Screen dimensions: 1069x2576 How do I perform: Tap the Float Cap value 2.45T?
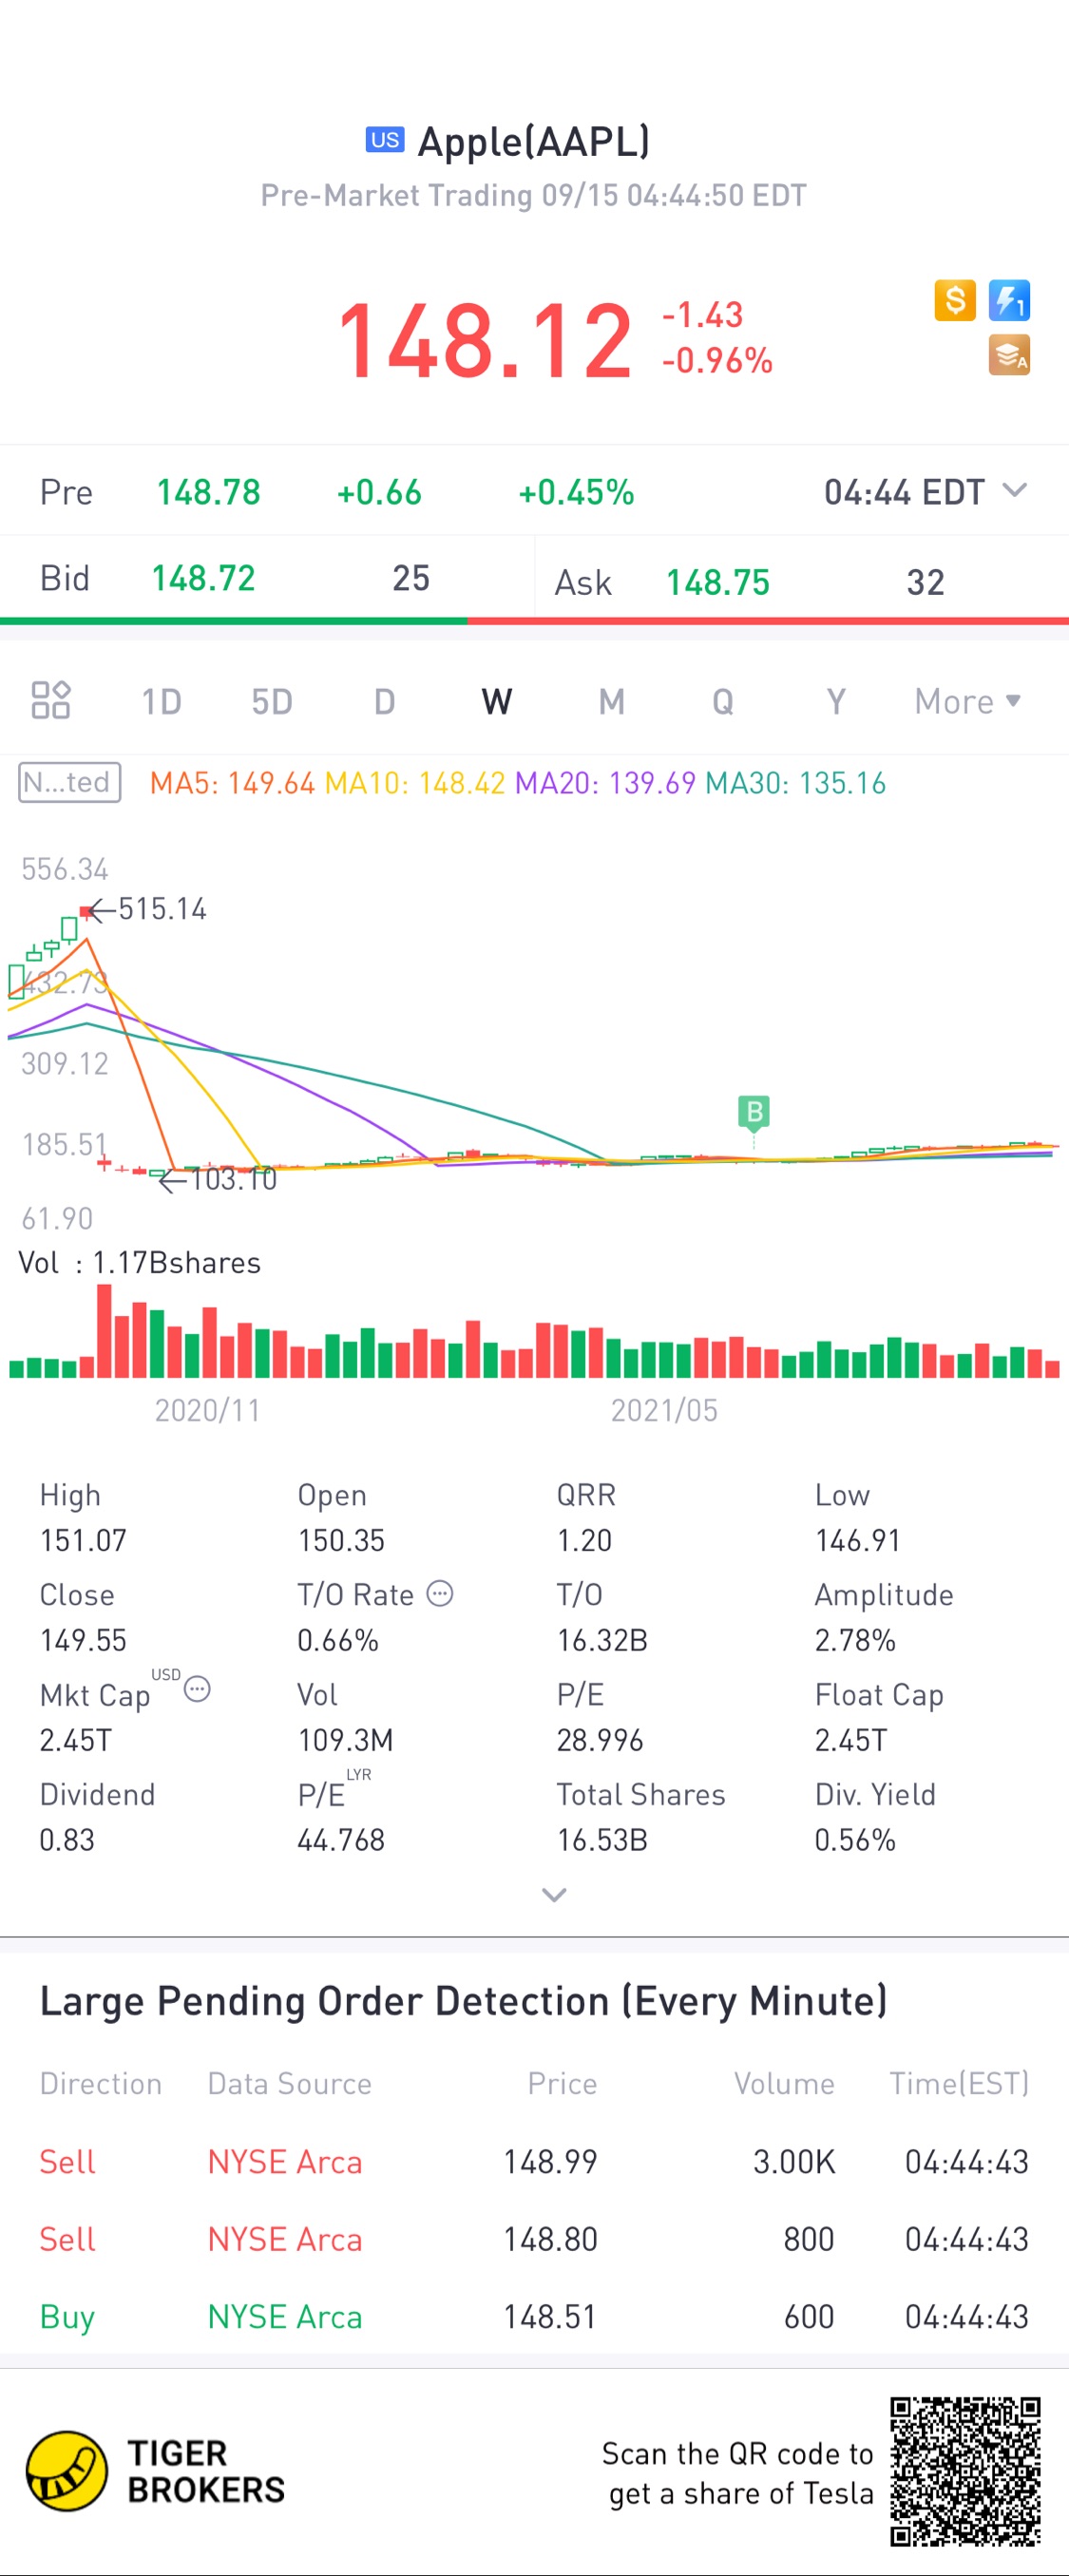coord(851,1740)
